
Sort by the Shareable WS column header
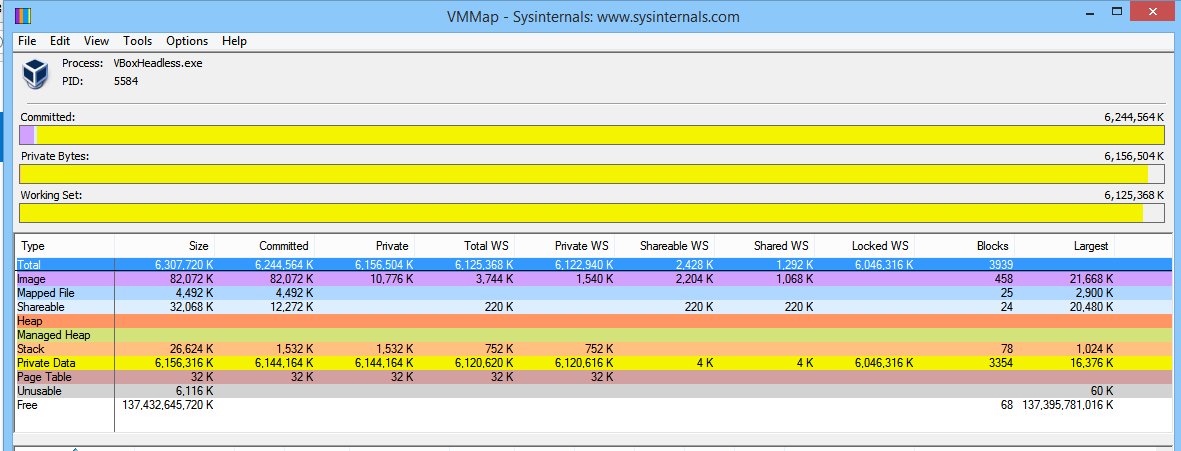coord(665,245)
